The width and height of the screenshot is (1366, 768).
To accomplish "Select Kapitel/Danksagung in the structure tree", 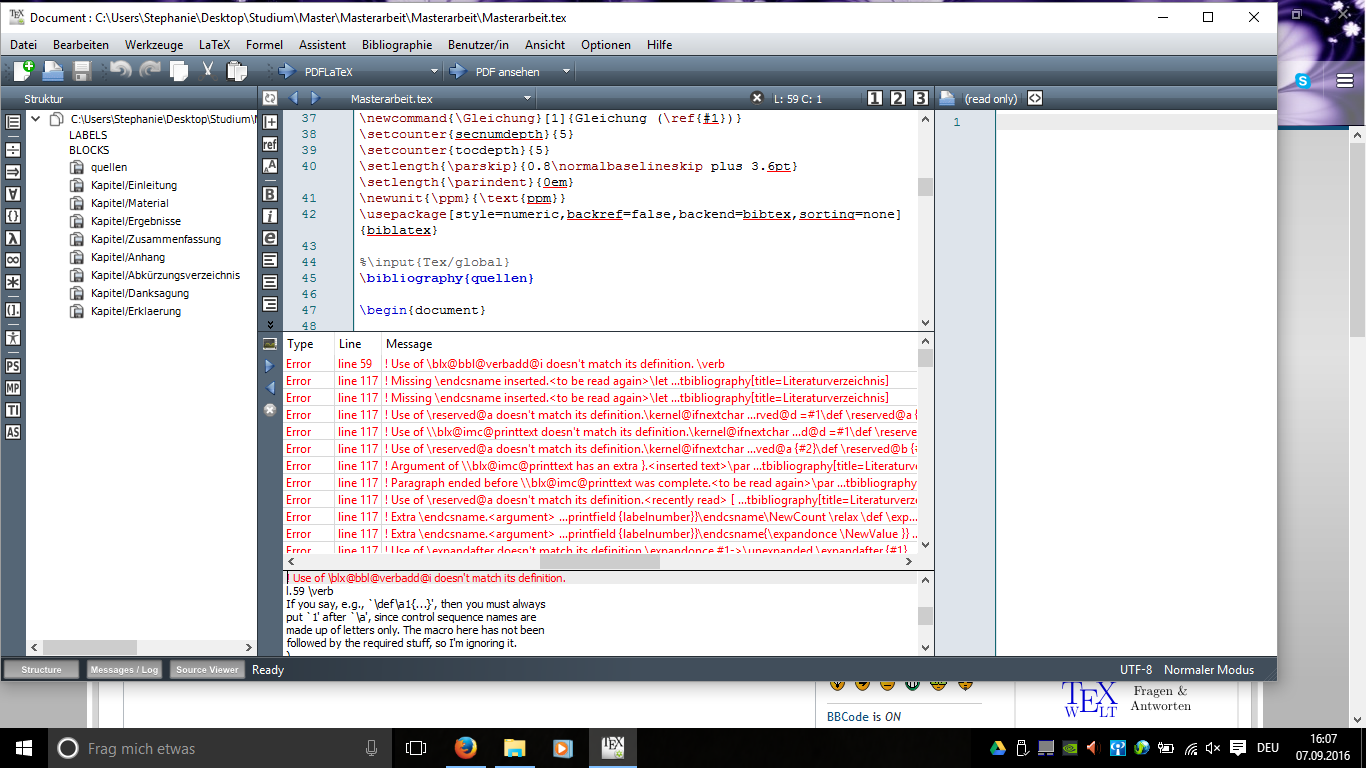I will 140,293.
